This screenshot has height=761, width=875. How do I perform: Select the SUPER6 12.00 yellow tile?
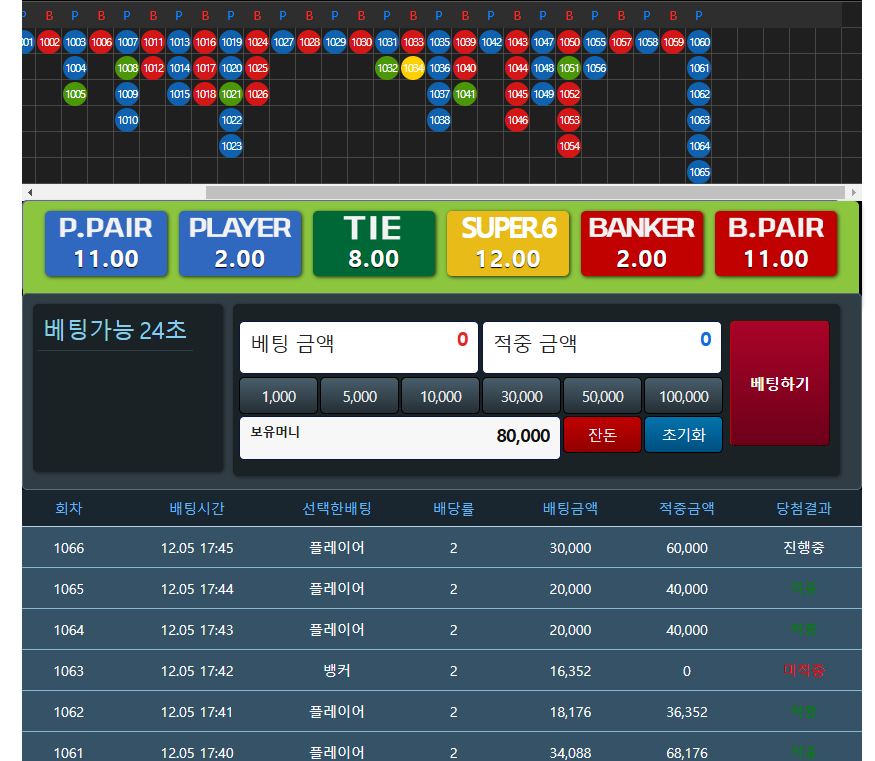coord(508,243)
